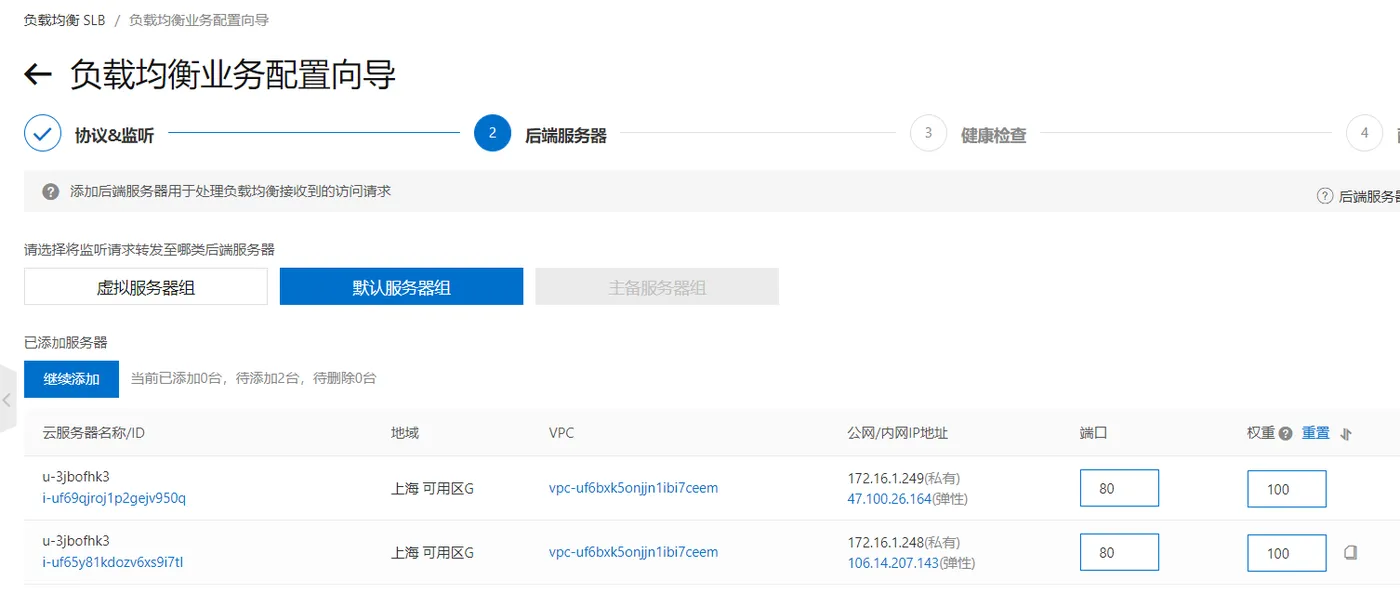Open elastic IP 106.14.207.143 link

point(893,563)
